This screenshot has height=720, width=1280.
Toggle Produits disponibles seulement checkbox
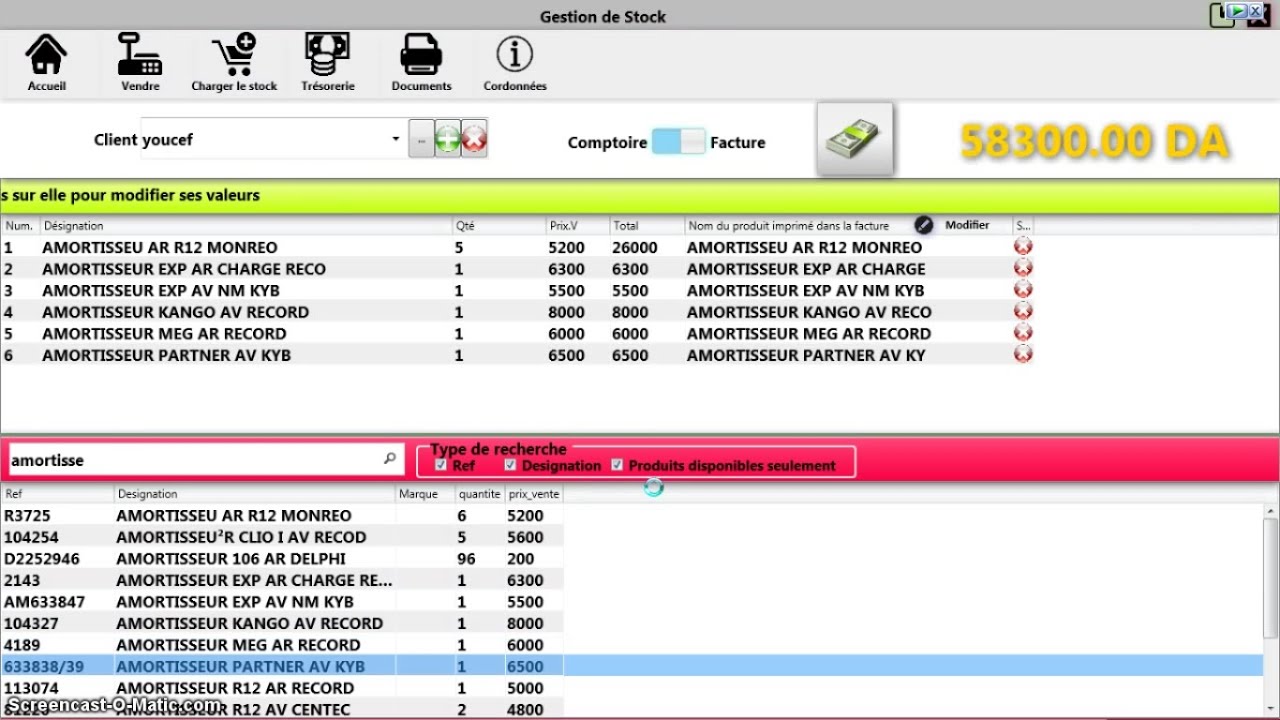(x=617, y=465)
